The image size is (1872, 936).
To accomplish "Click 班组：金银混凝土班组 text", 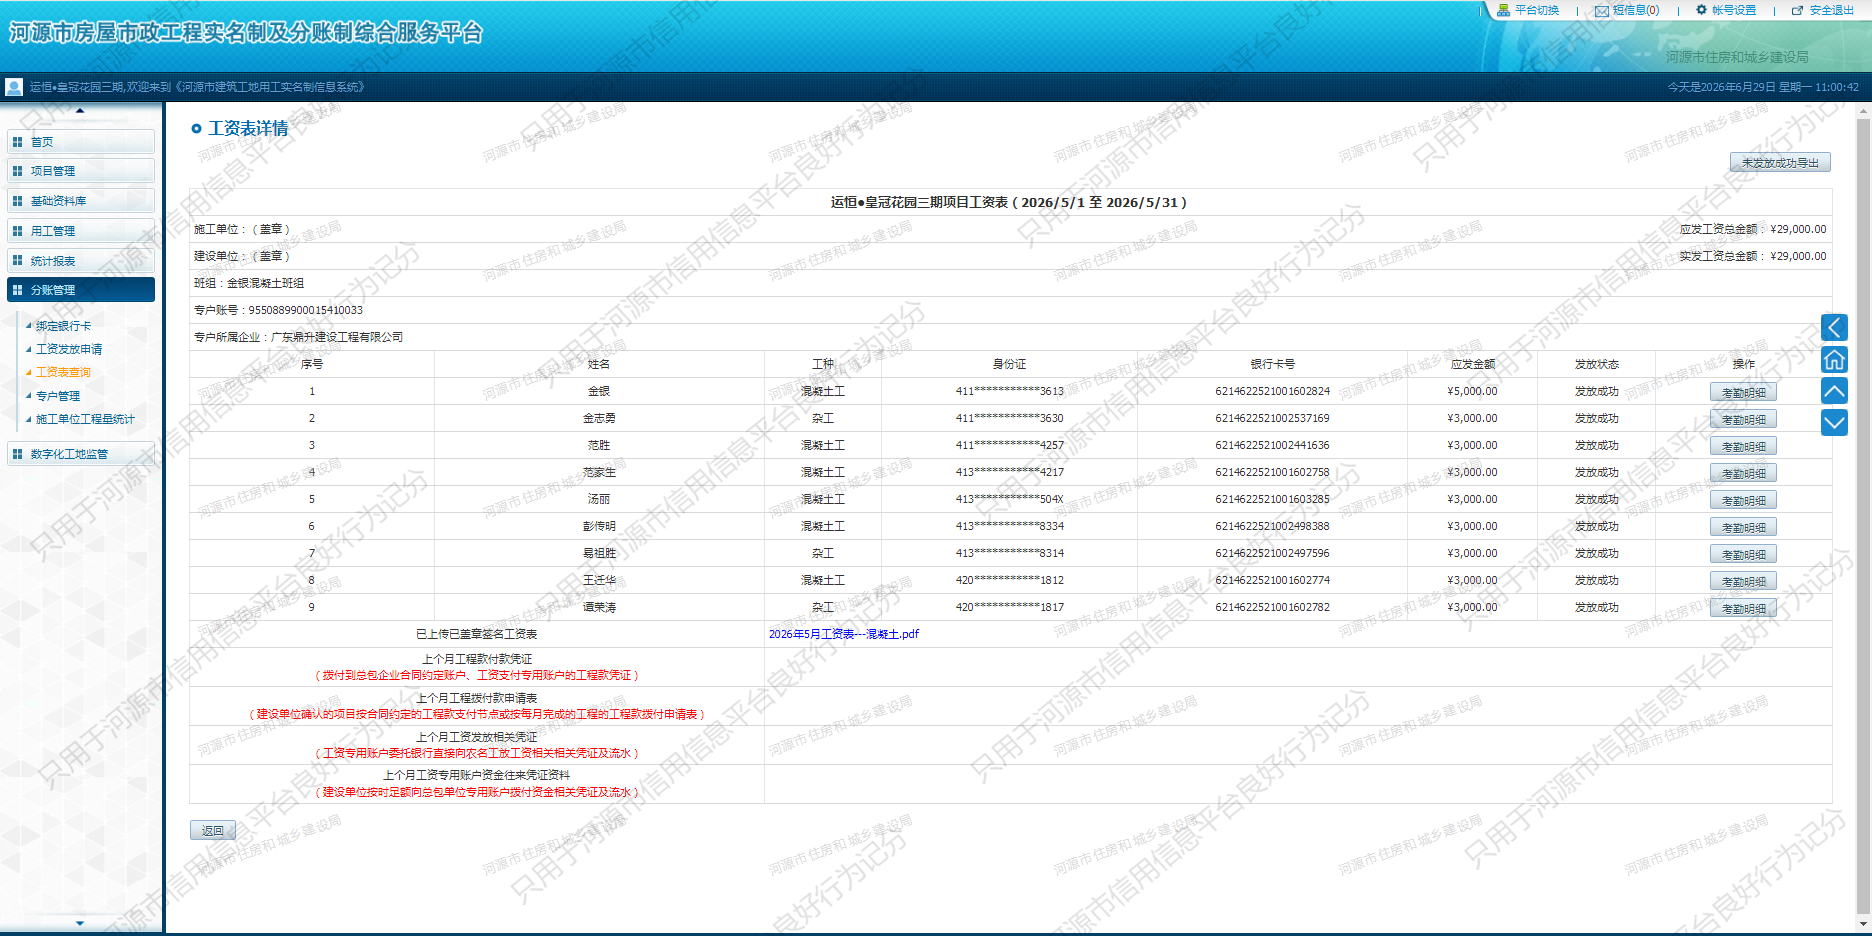I will pyautogui.click(x=249, y=283).
